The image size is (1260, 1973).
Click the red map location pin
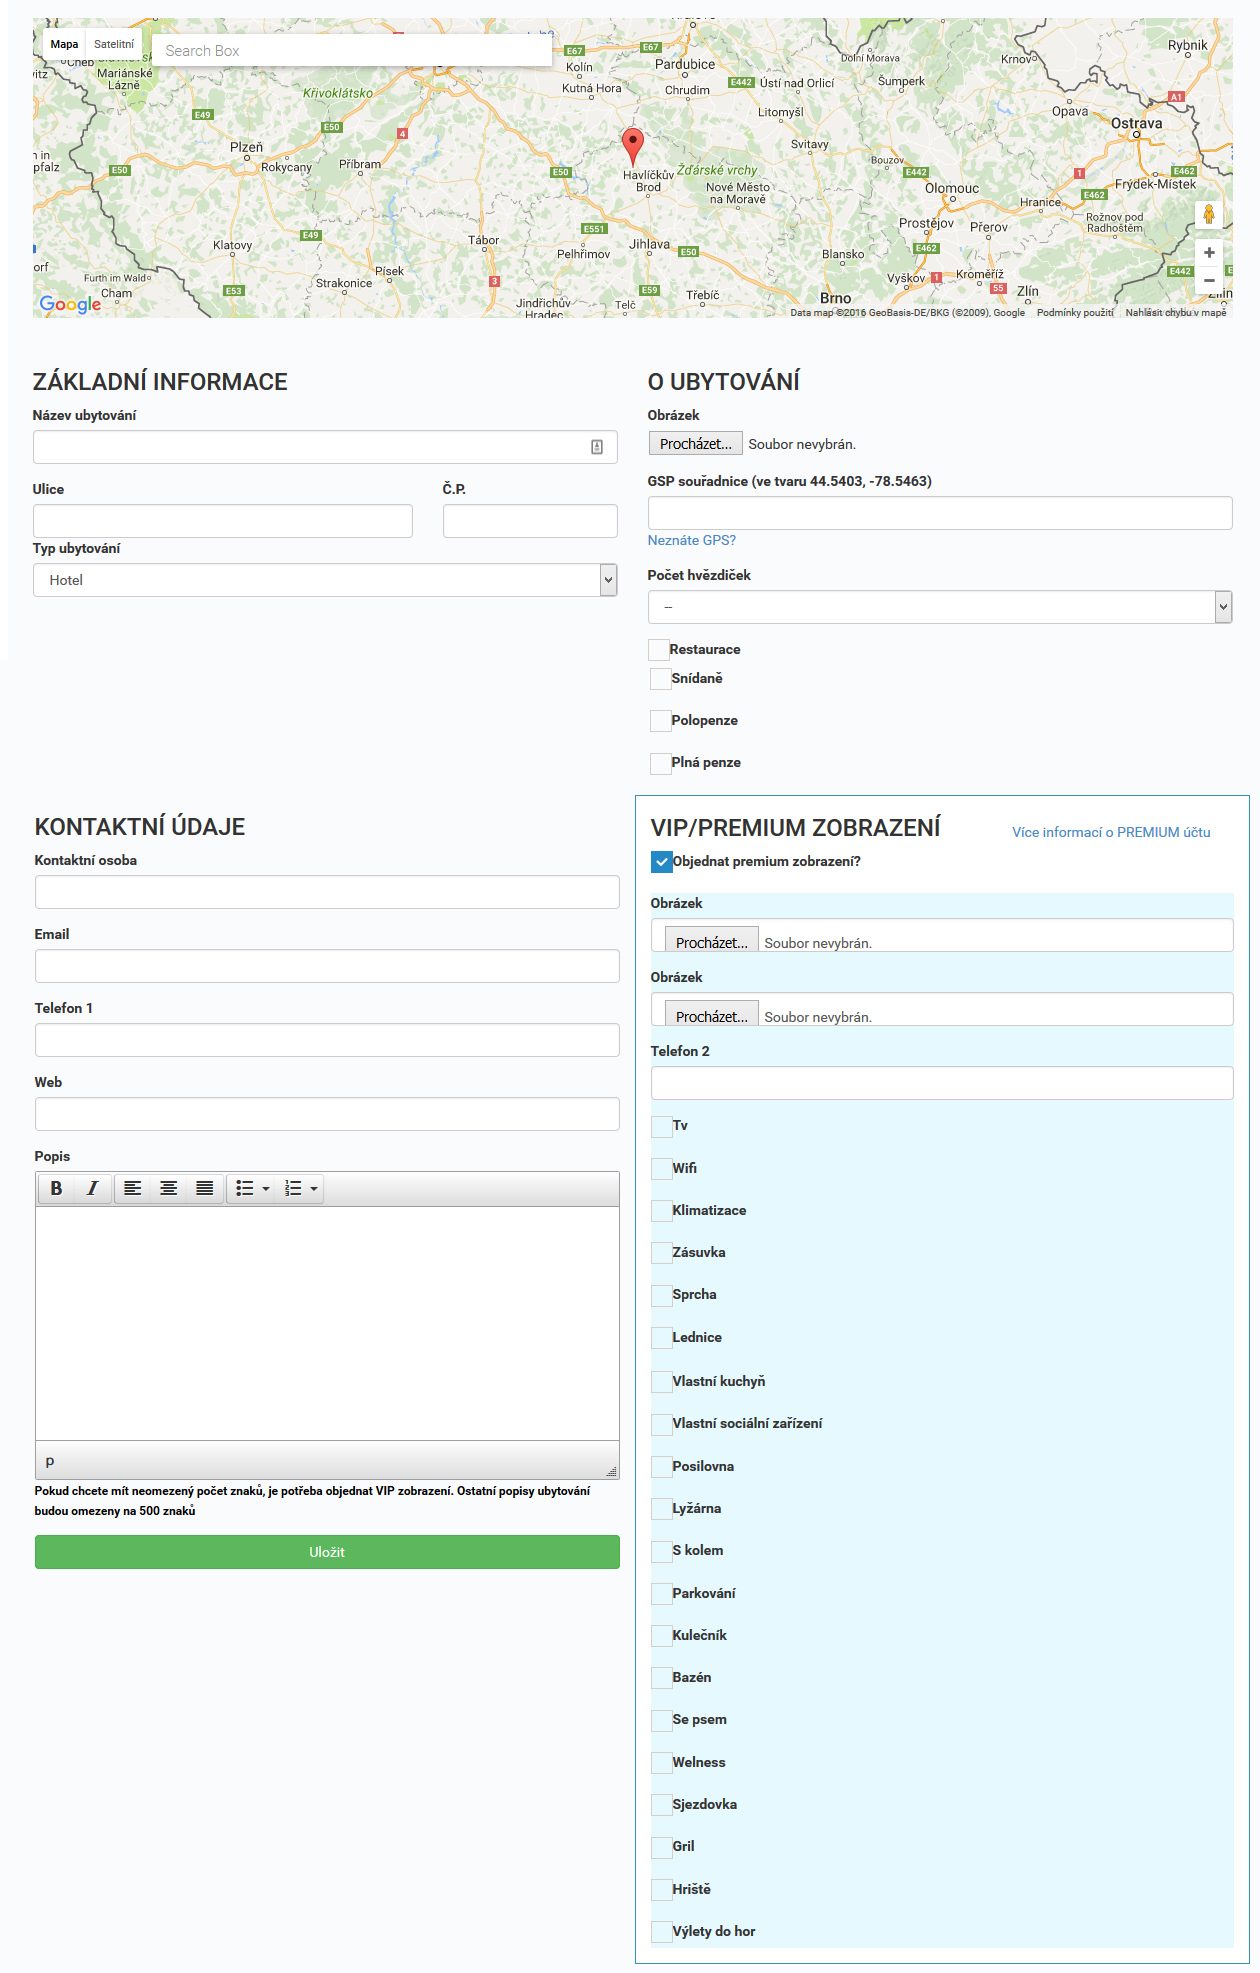[632, 146]
